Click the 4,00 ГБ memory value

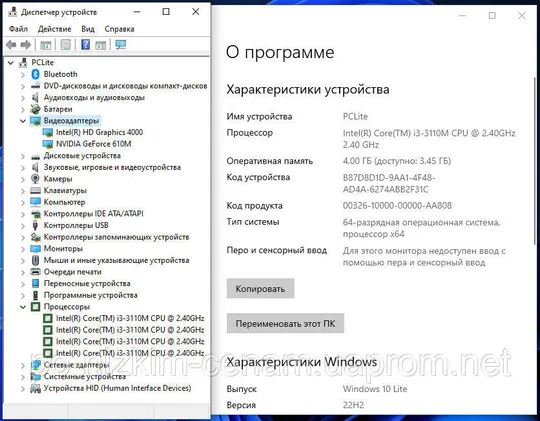click(x=397, y=161)
